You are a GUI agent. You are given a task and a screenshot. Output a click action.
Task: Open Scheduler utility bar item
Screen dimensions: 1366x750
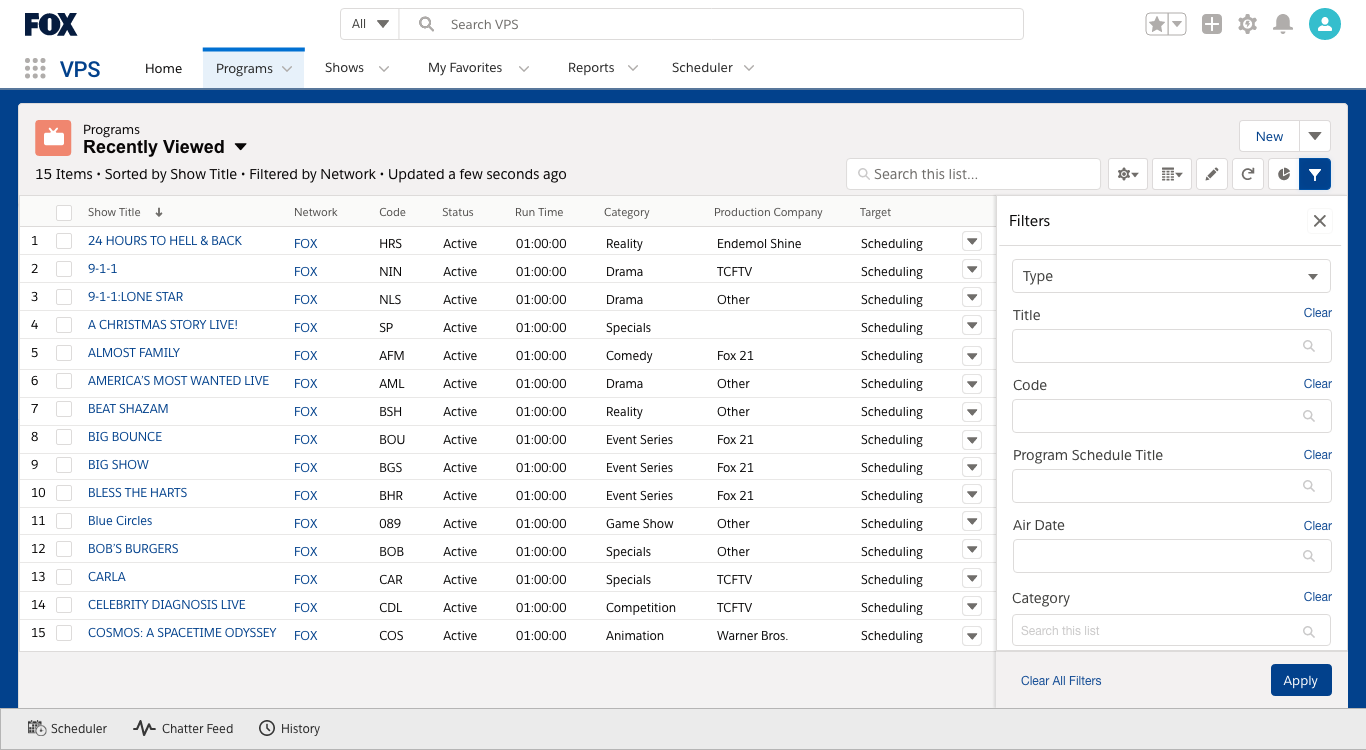67,729
